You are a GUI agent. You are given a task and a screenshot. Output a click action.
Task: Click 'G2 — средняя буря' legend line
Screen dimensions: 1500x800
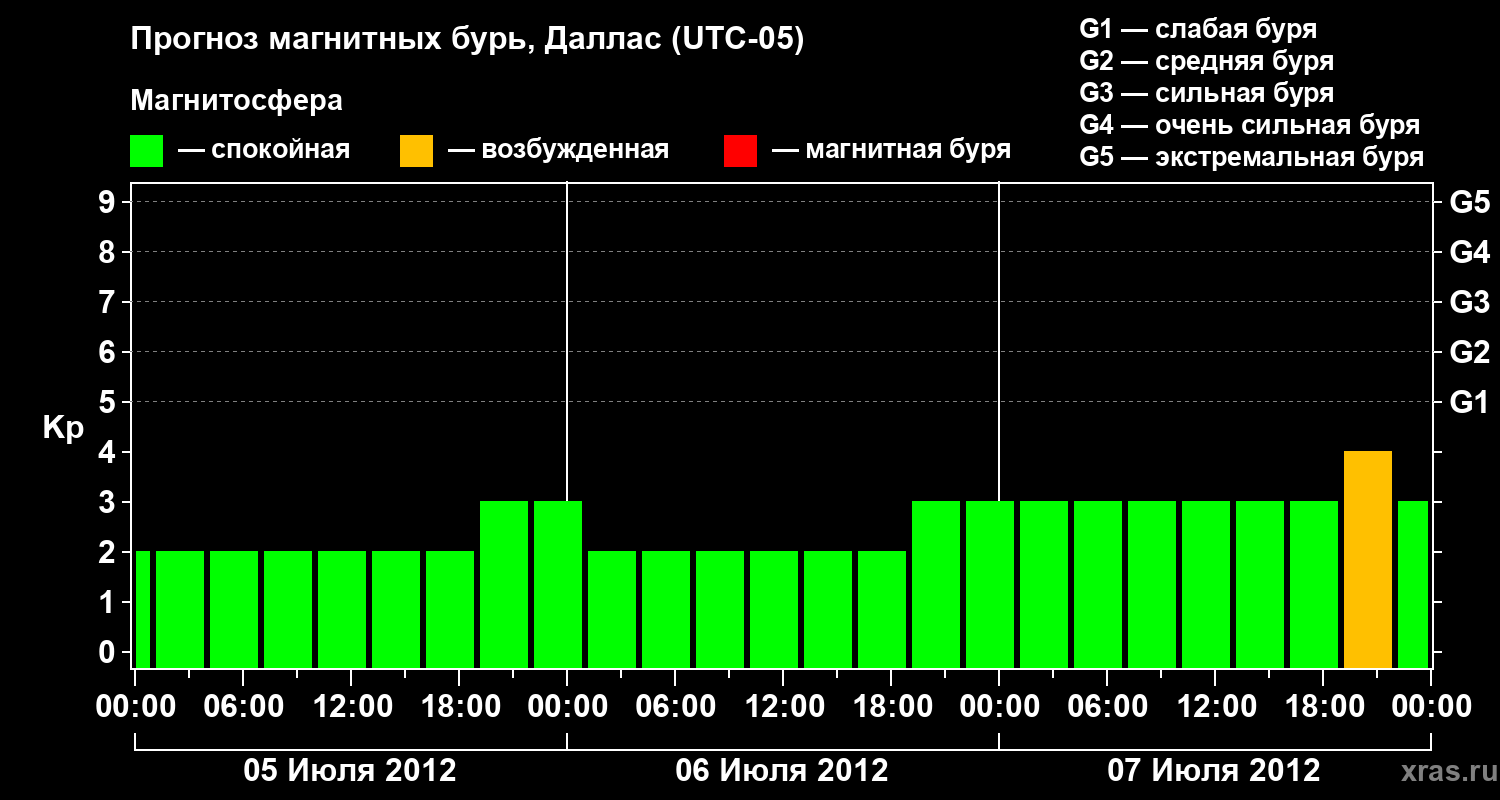[x=1206, y=61]
